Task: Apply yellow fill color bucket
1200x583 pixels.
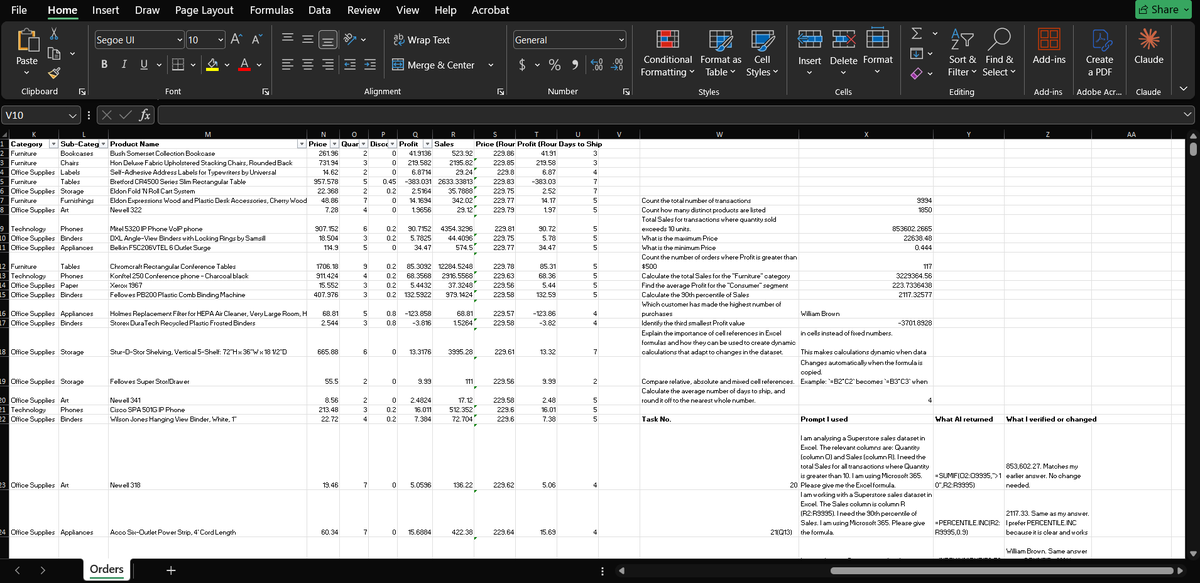Action: 211,65
